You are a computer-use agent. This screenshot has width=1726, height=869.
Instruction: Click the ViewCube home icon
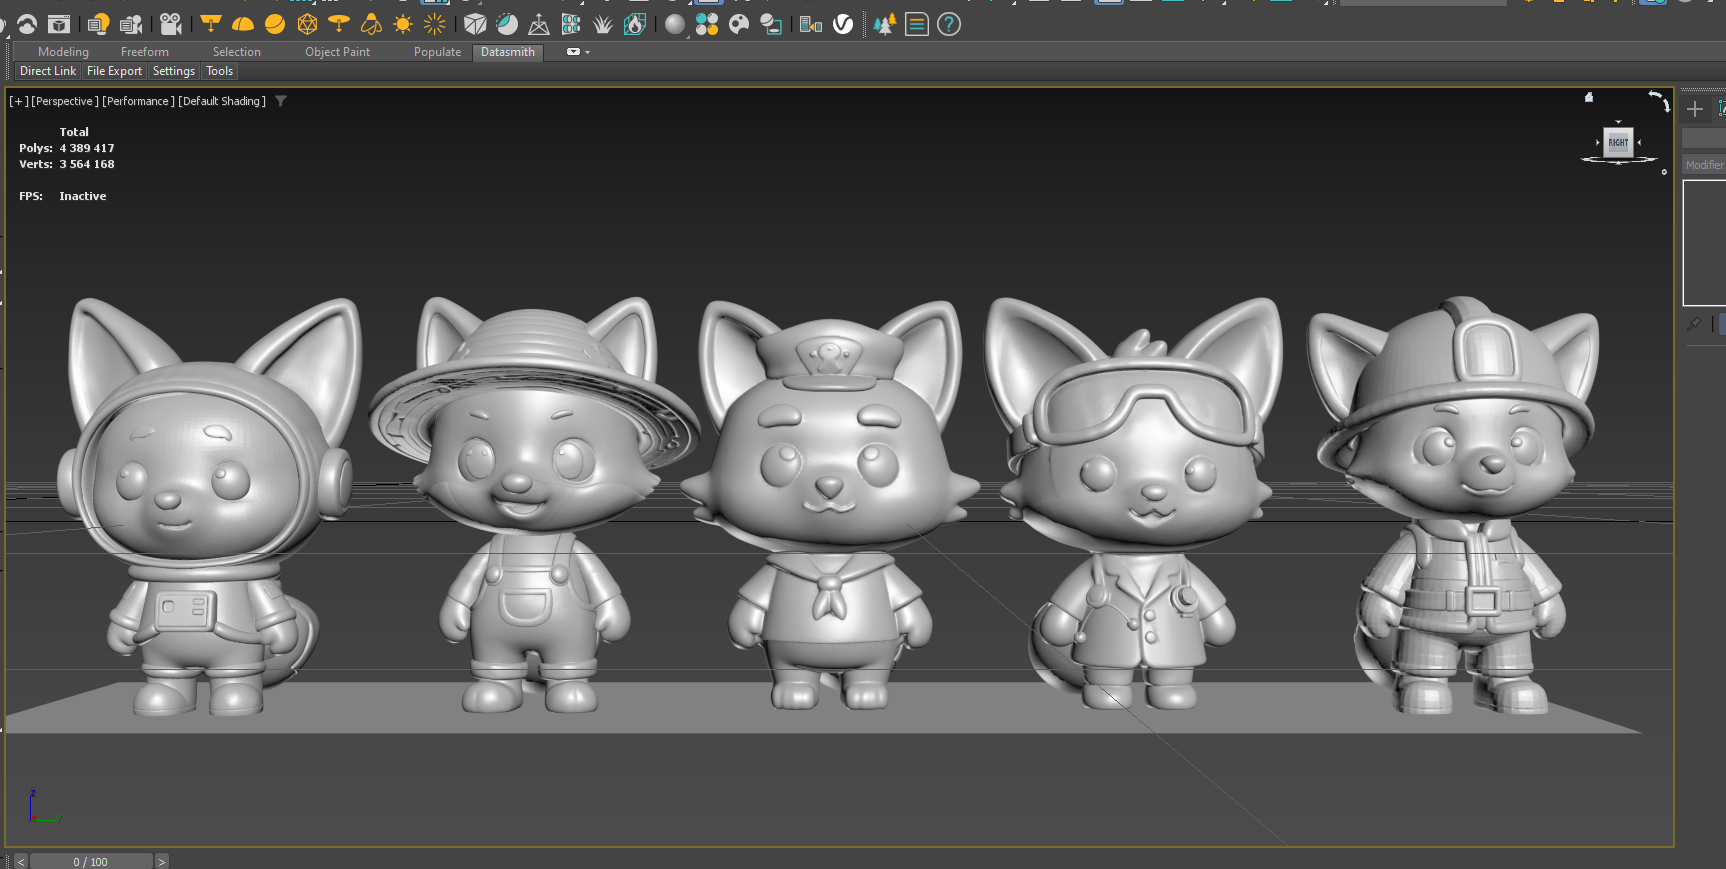click(x=1588, y=97)
